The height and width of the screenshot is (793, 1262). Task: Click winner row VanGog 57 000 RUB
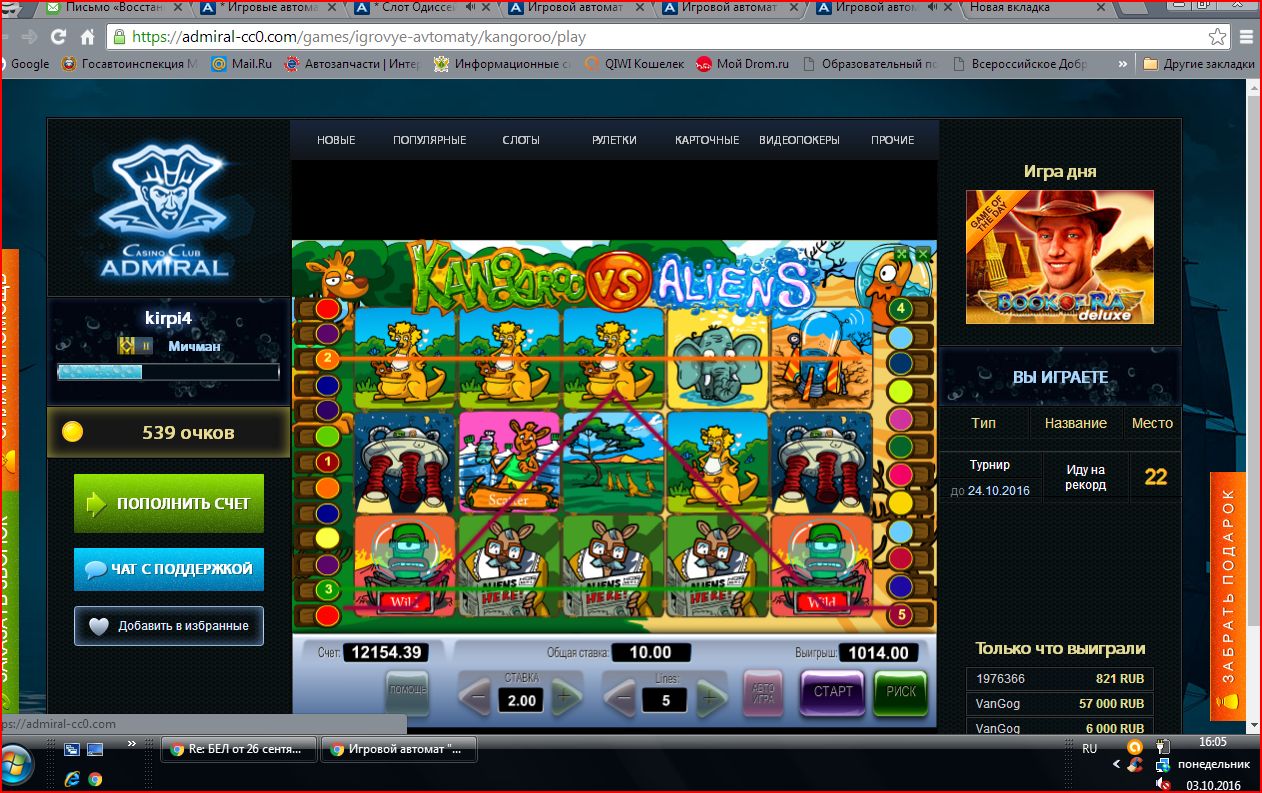click(x=1060, y=703)
